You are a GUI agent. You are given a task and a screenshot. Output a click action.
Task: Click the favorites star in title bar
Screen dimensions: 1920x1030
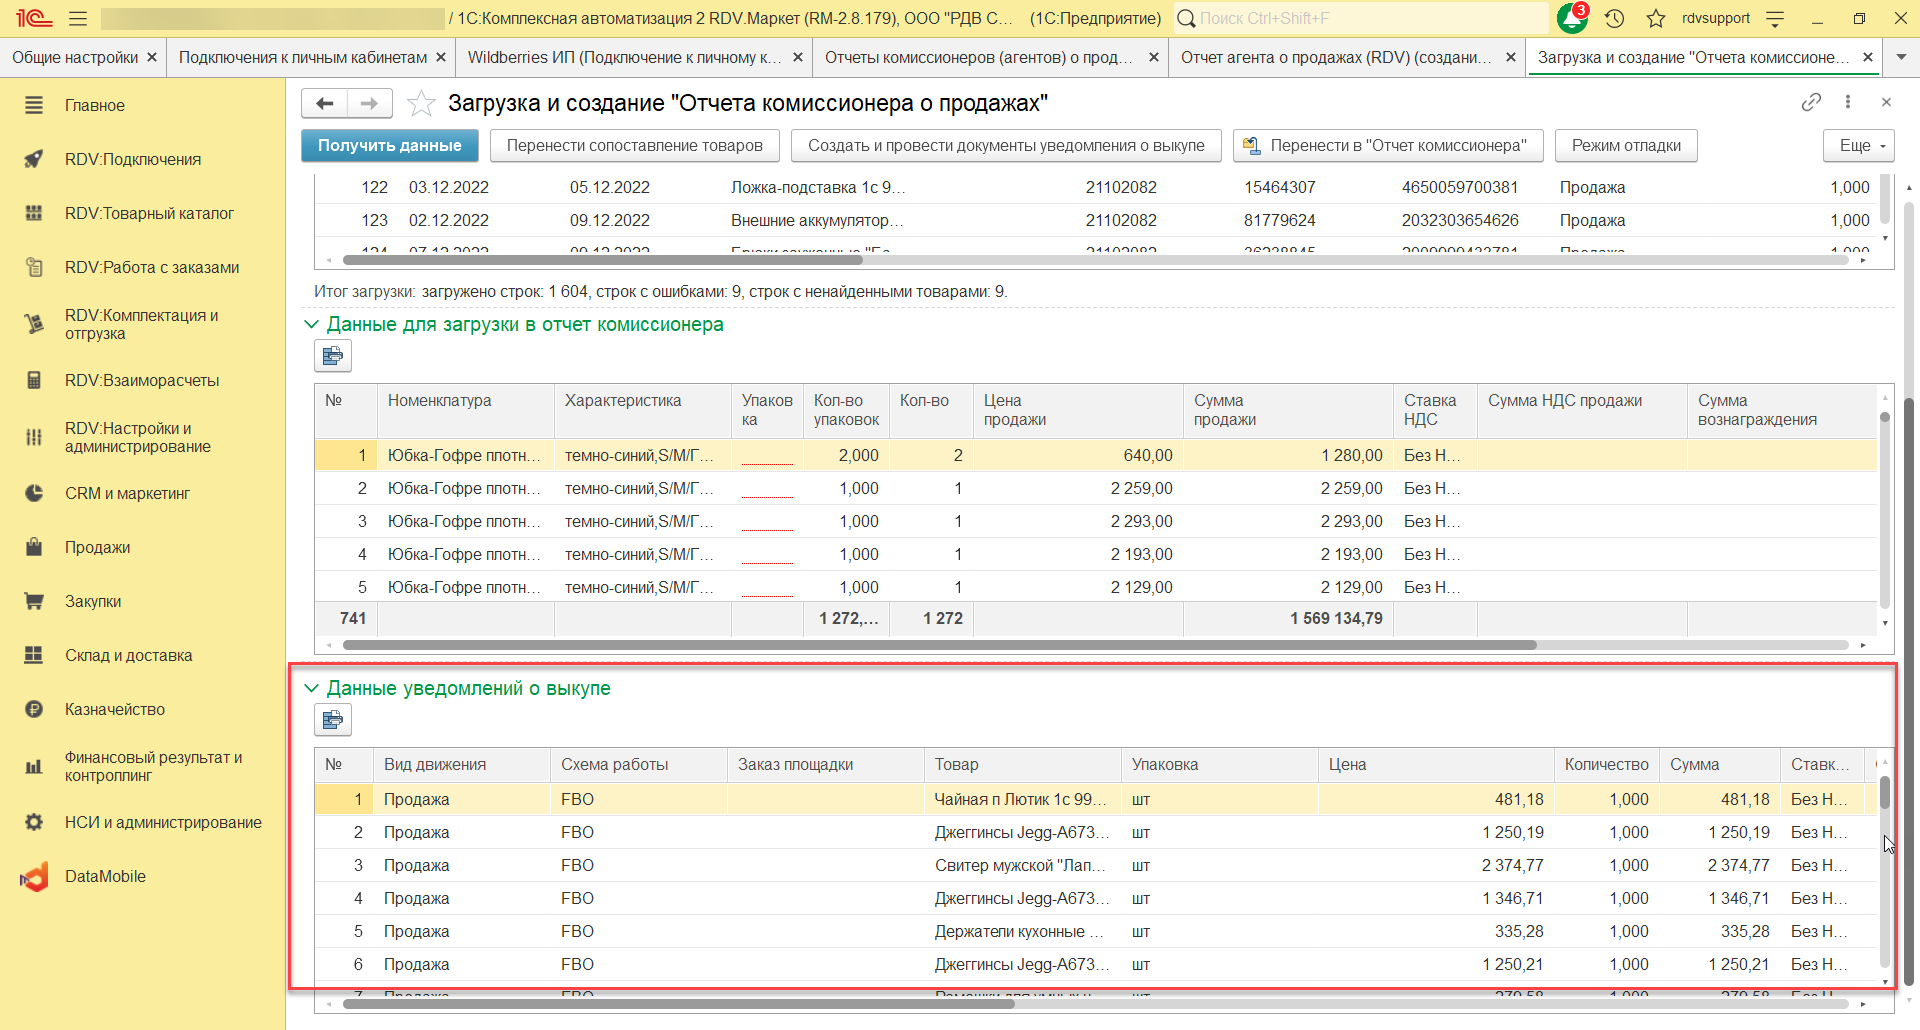click(x=1656, y=18)
